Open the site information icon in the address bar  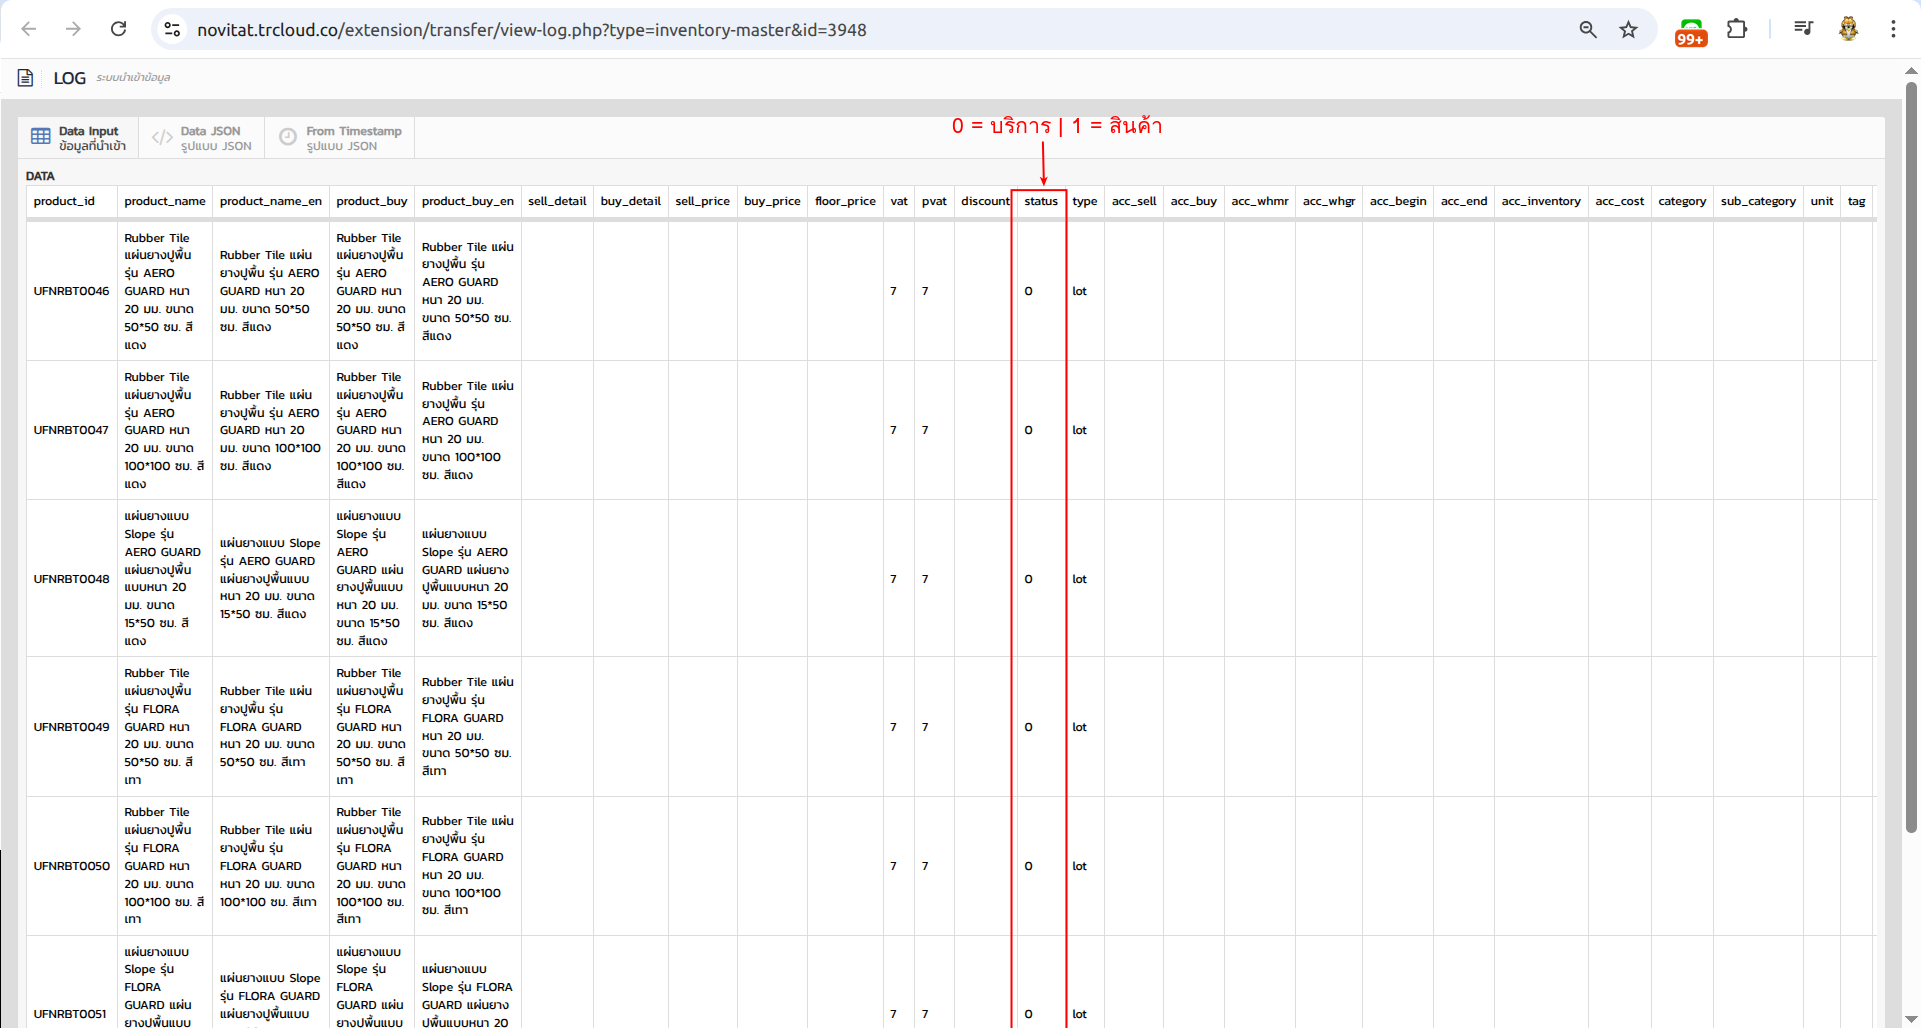172,29
